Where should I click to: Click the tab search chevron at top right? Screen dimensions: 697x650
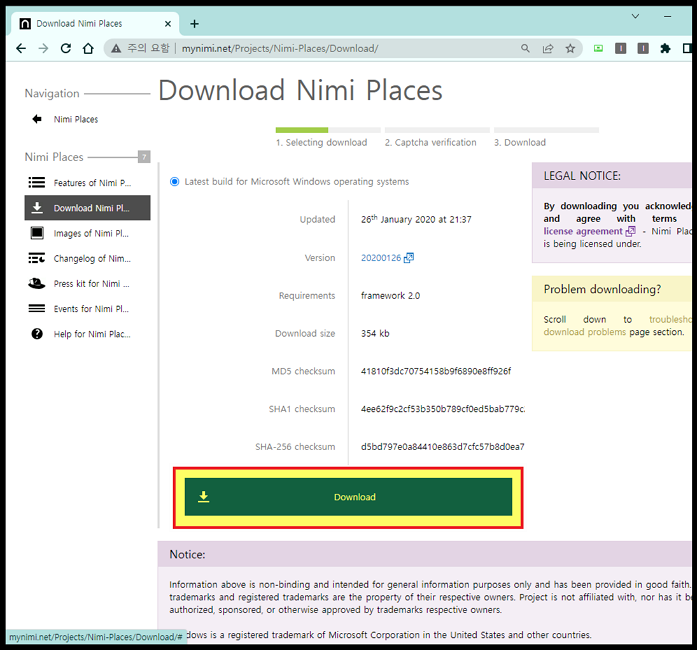635,16
